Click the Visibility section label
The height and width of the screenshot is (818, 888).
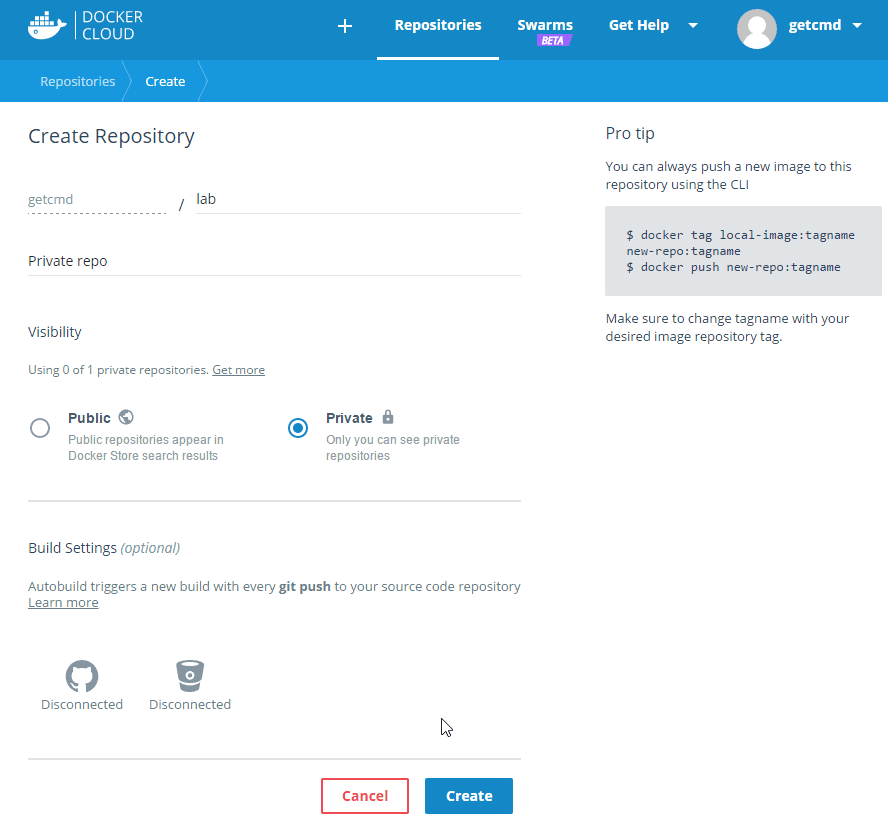55,332
